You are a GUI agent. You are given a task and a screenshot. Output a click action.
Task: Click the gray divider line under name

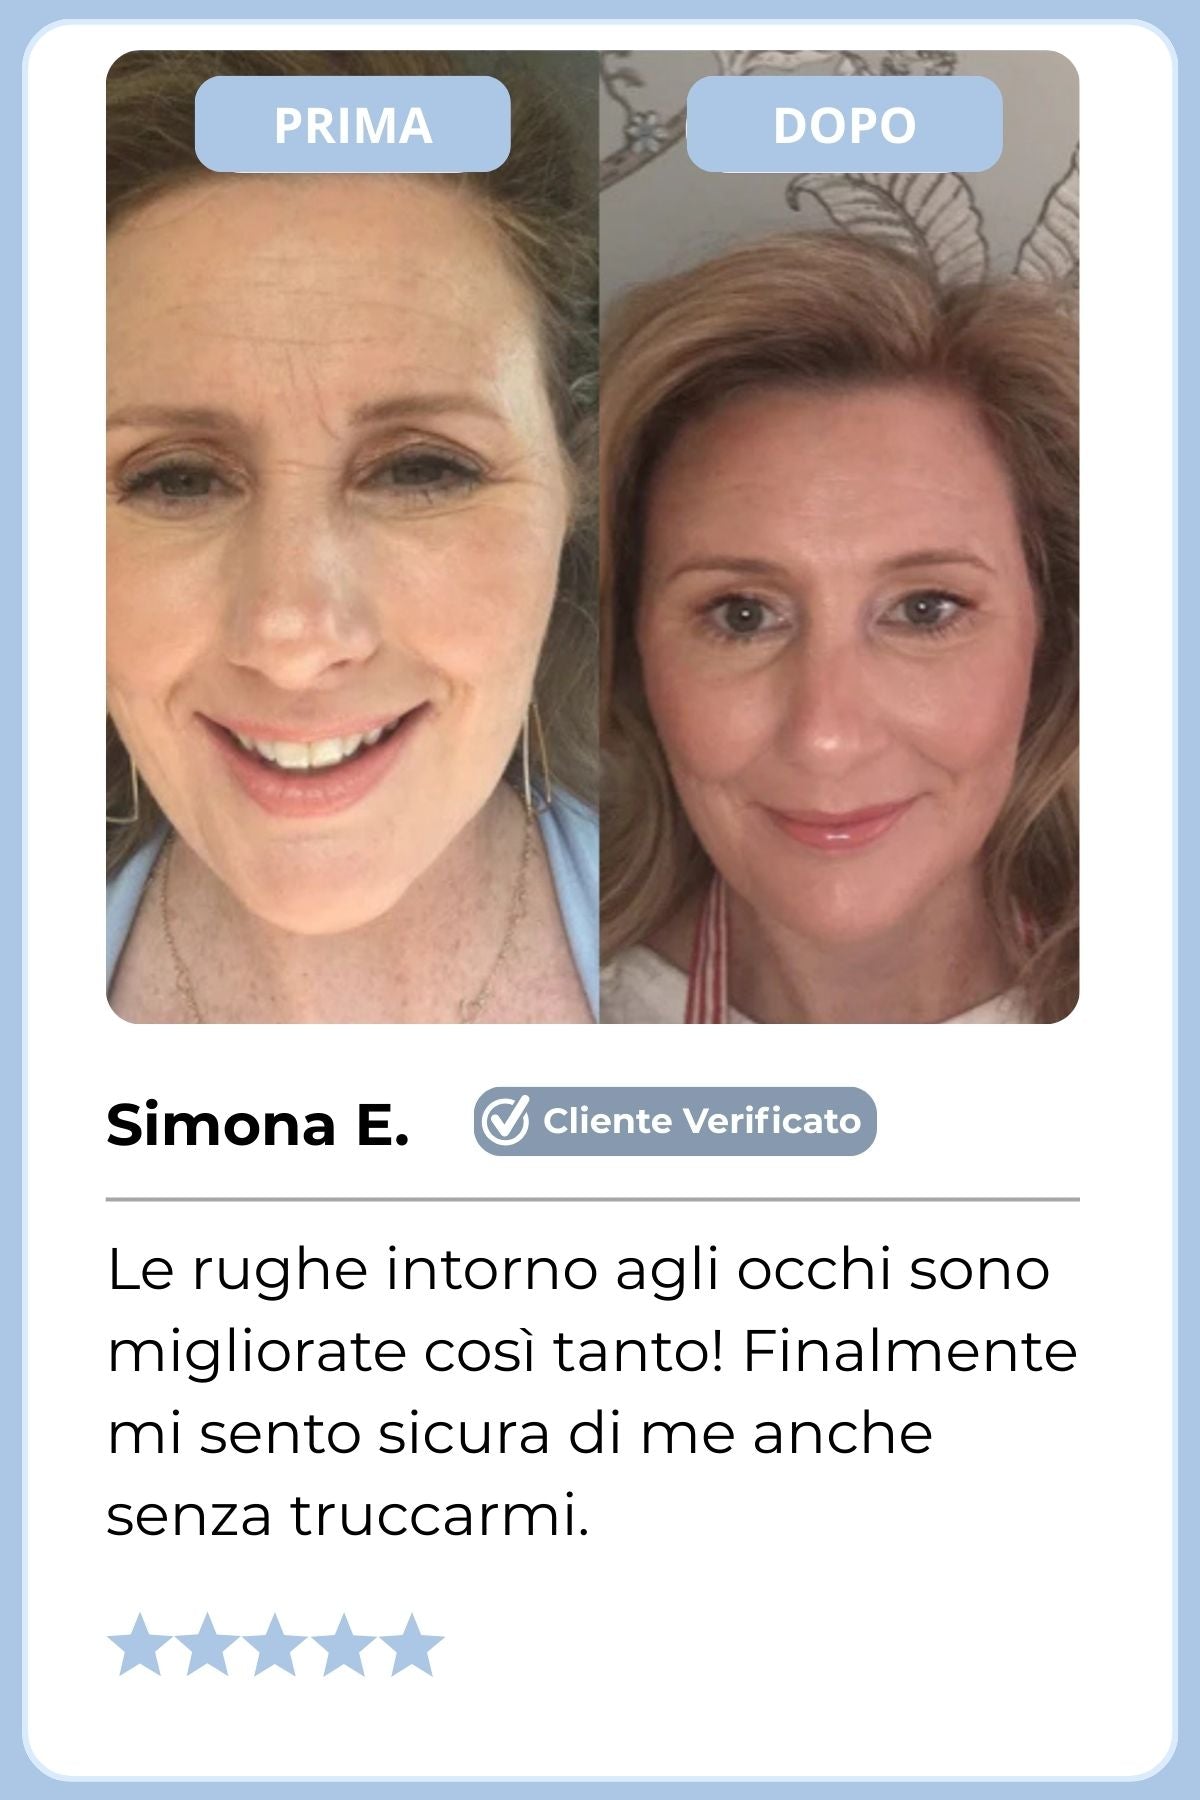pos(593,1198)
